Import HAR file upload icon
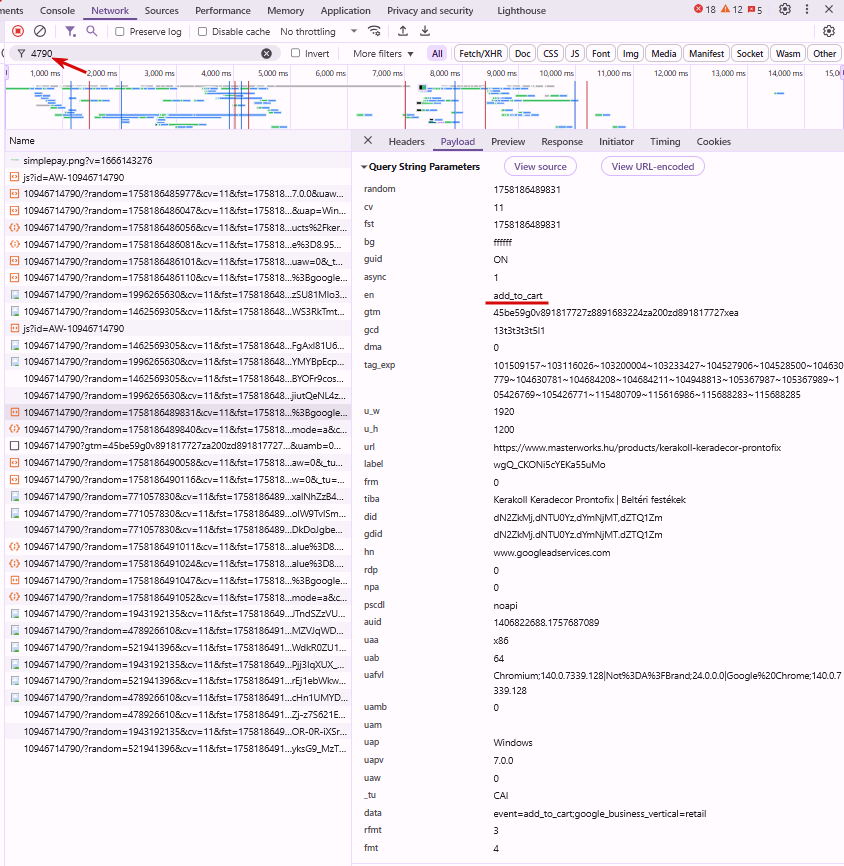This screenshot has height=866, width=844. (x=403, y=31)
